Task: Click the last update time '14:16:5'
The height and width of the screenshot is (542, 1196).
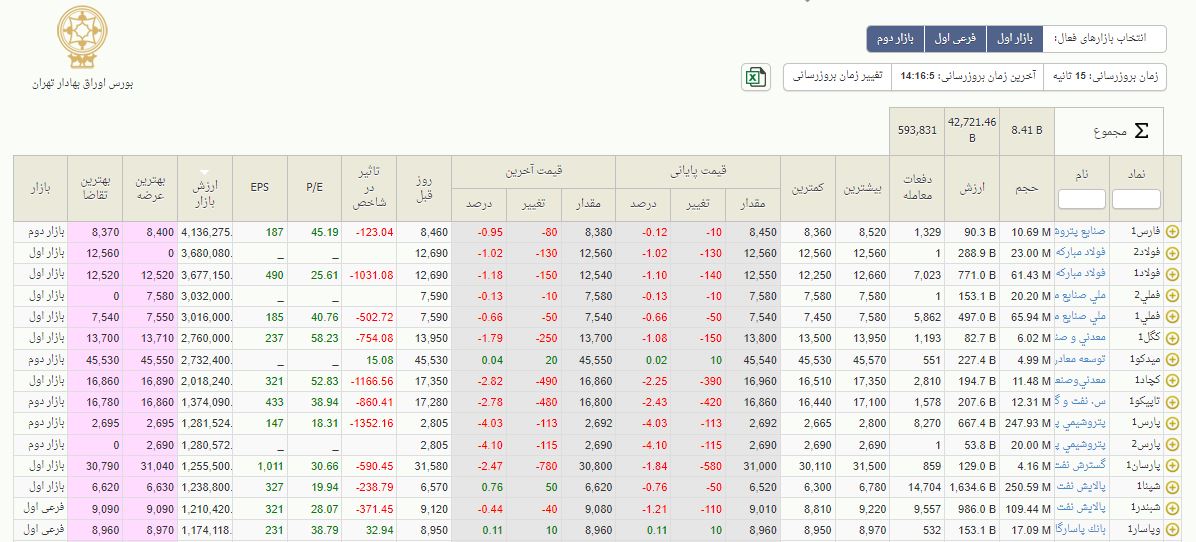Action: (918, 77)
